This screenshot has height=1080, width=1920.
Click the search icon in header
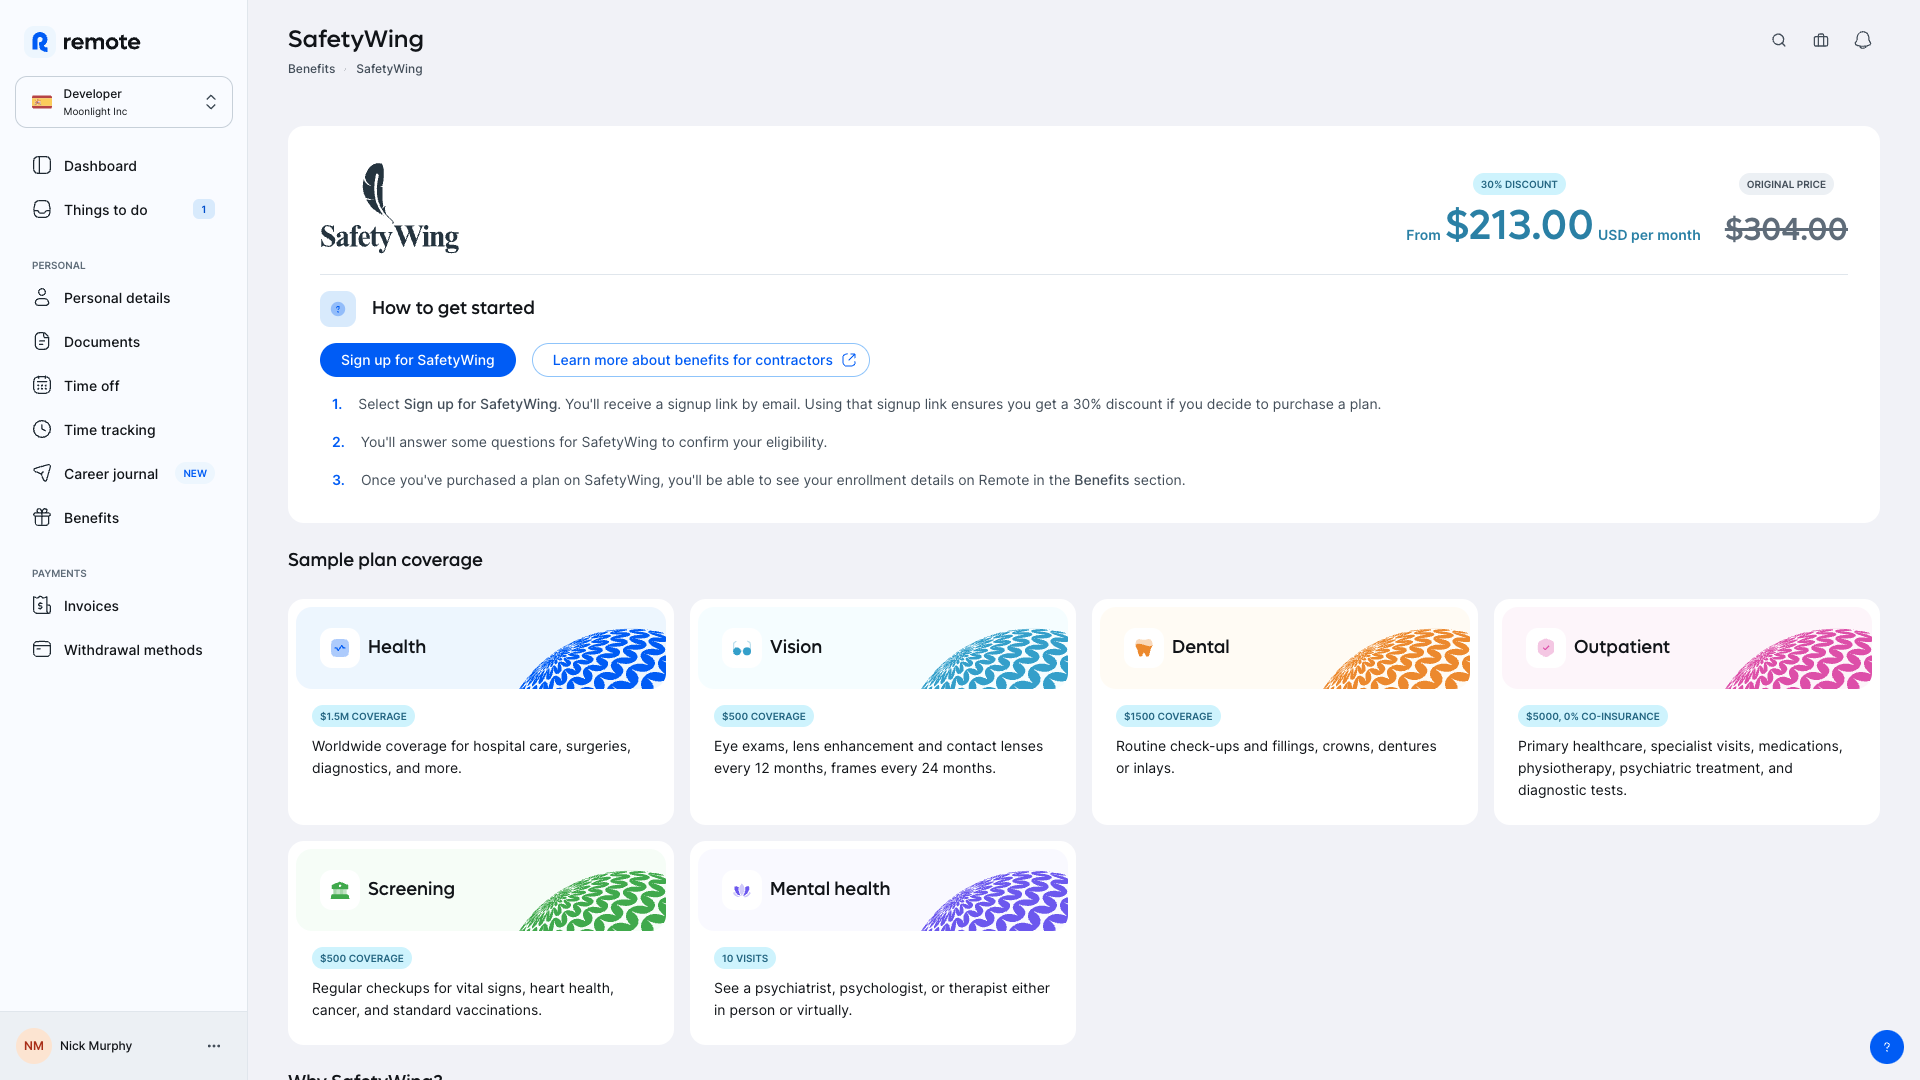(x=1779, y=41)
